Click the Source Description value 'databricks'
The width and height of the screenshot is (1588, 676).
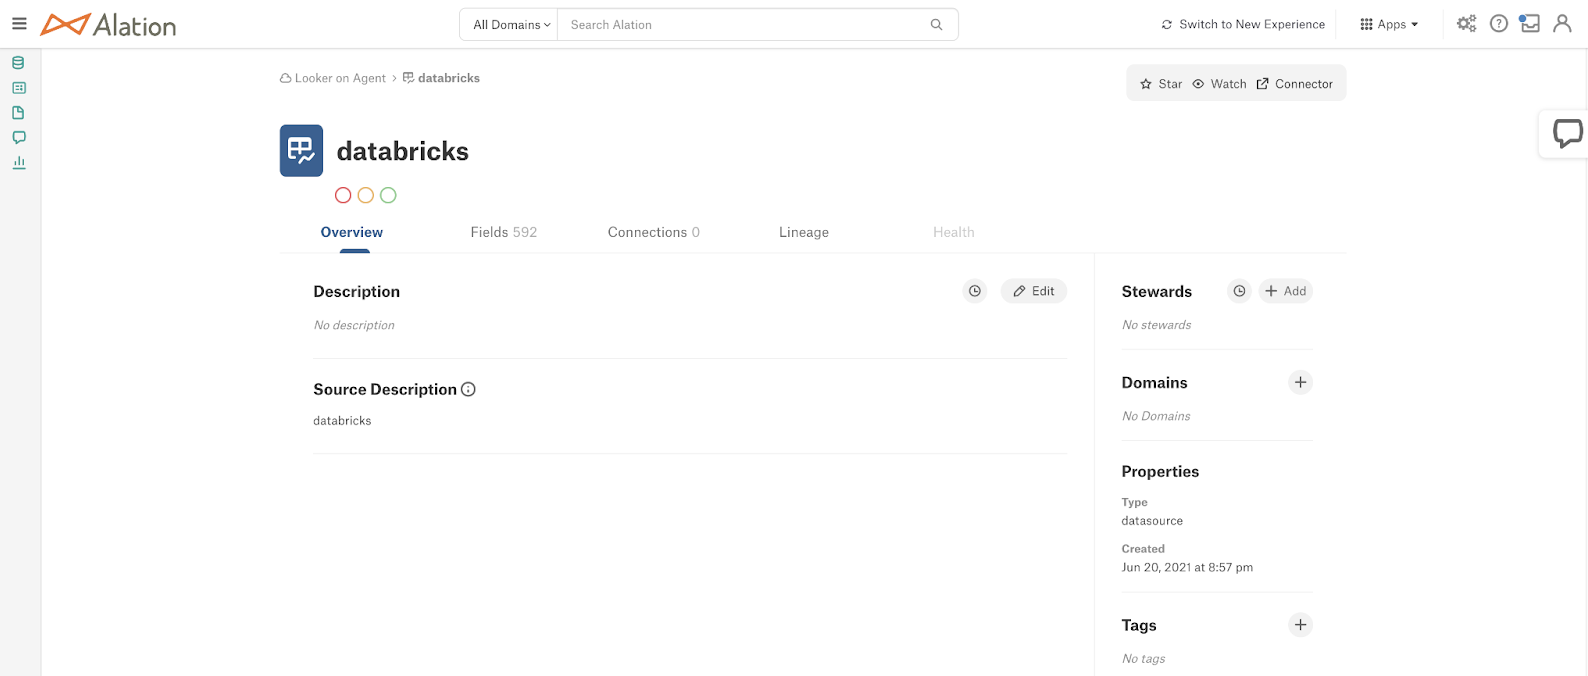[x=342, y=421]
